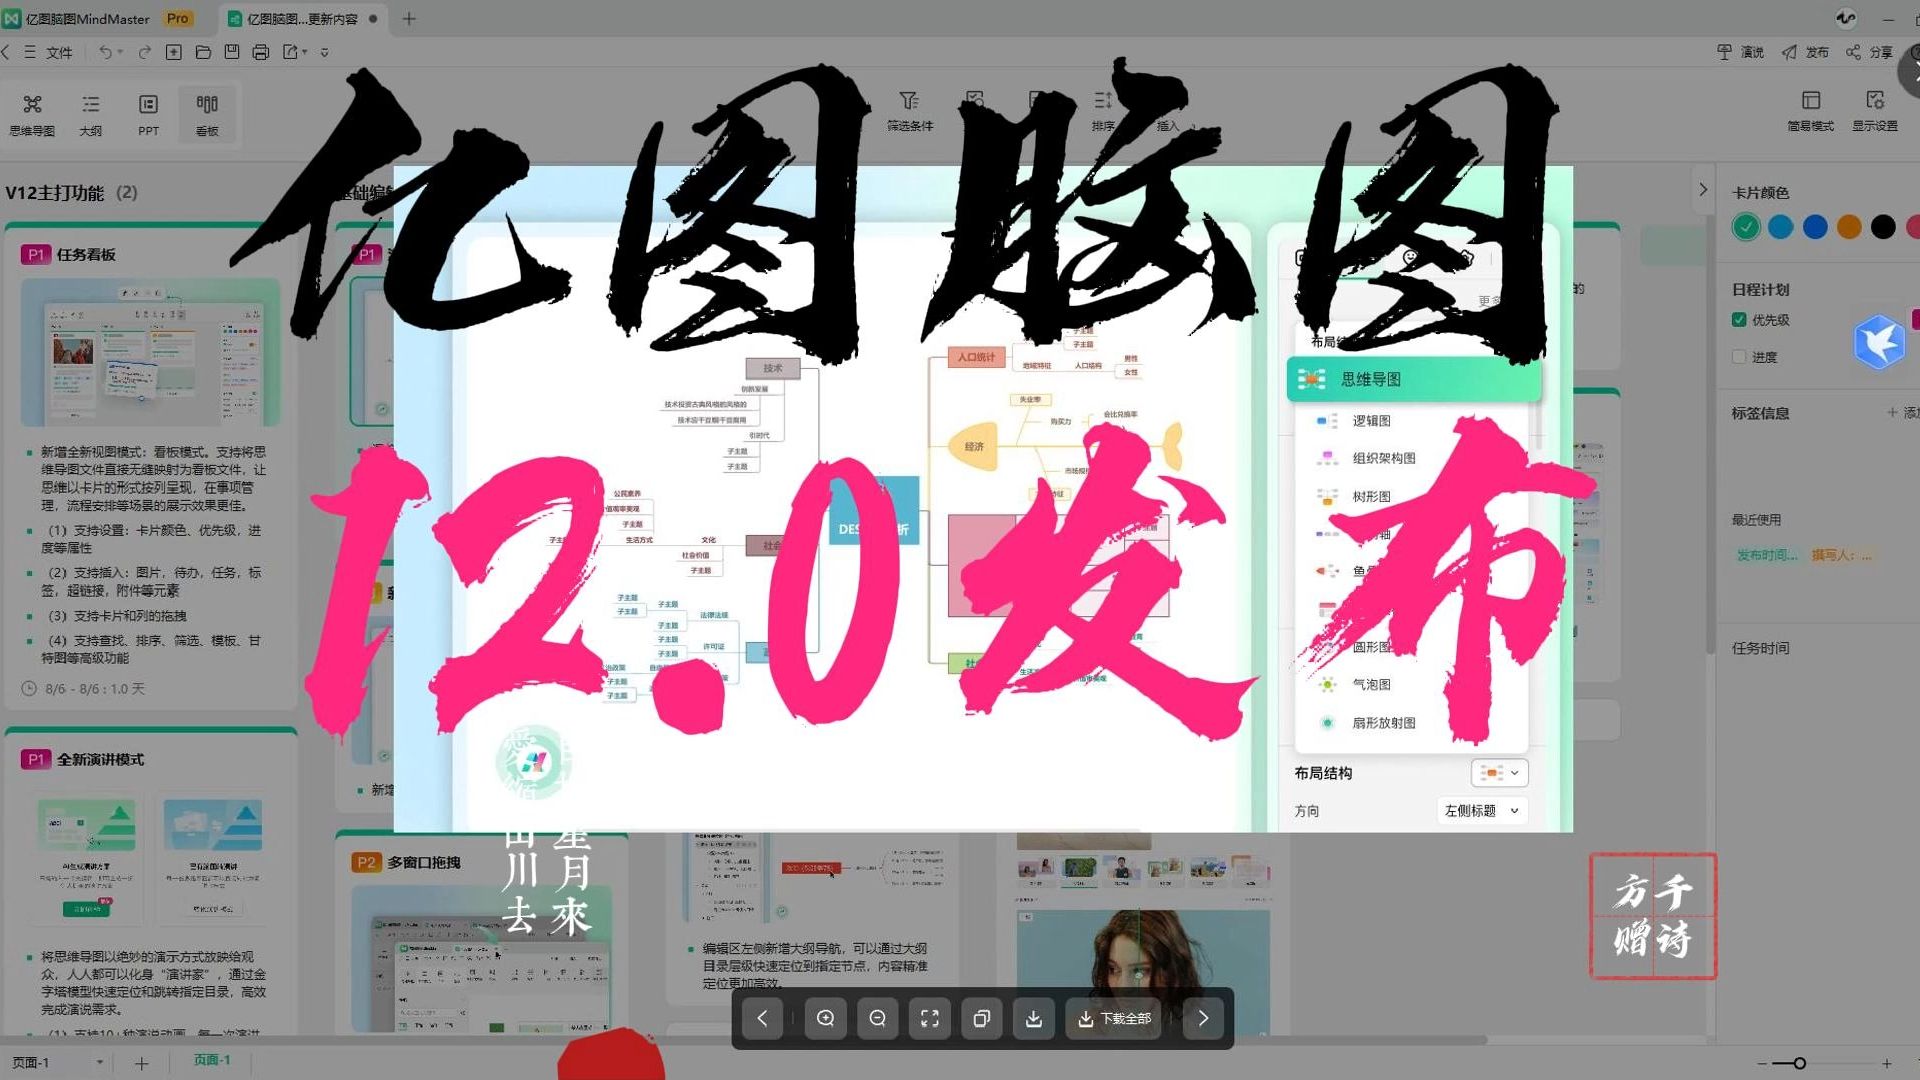The height and width of the screenshot is (1080, 1920).
Task: Choose 扇形放射图 in the layout list
Action: (x=1383, y=723)
